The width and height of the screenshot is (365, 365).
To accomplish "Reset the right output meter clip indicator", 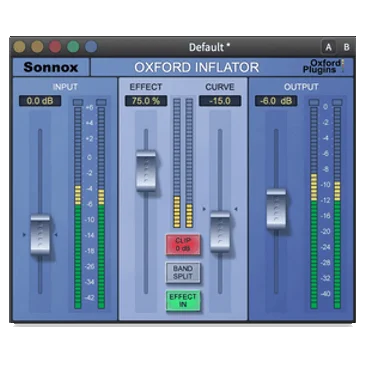I will pos(337,102).
